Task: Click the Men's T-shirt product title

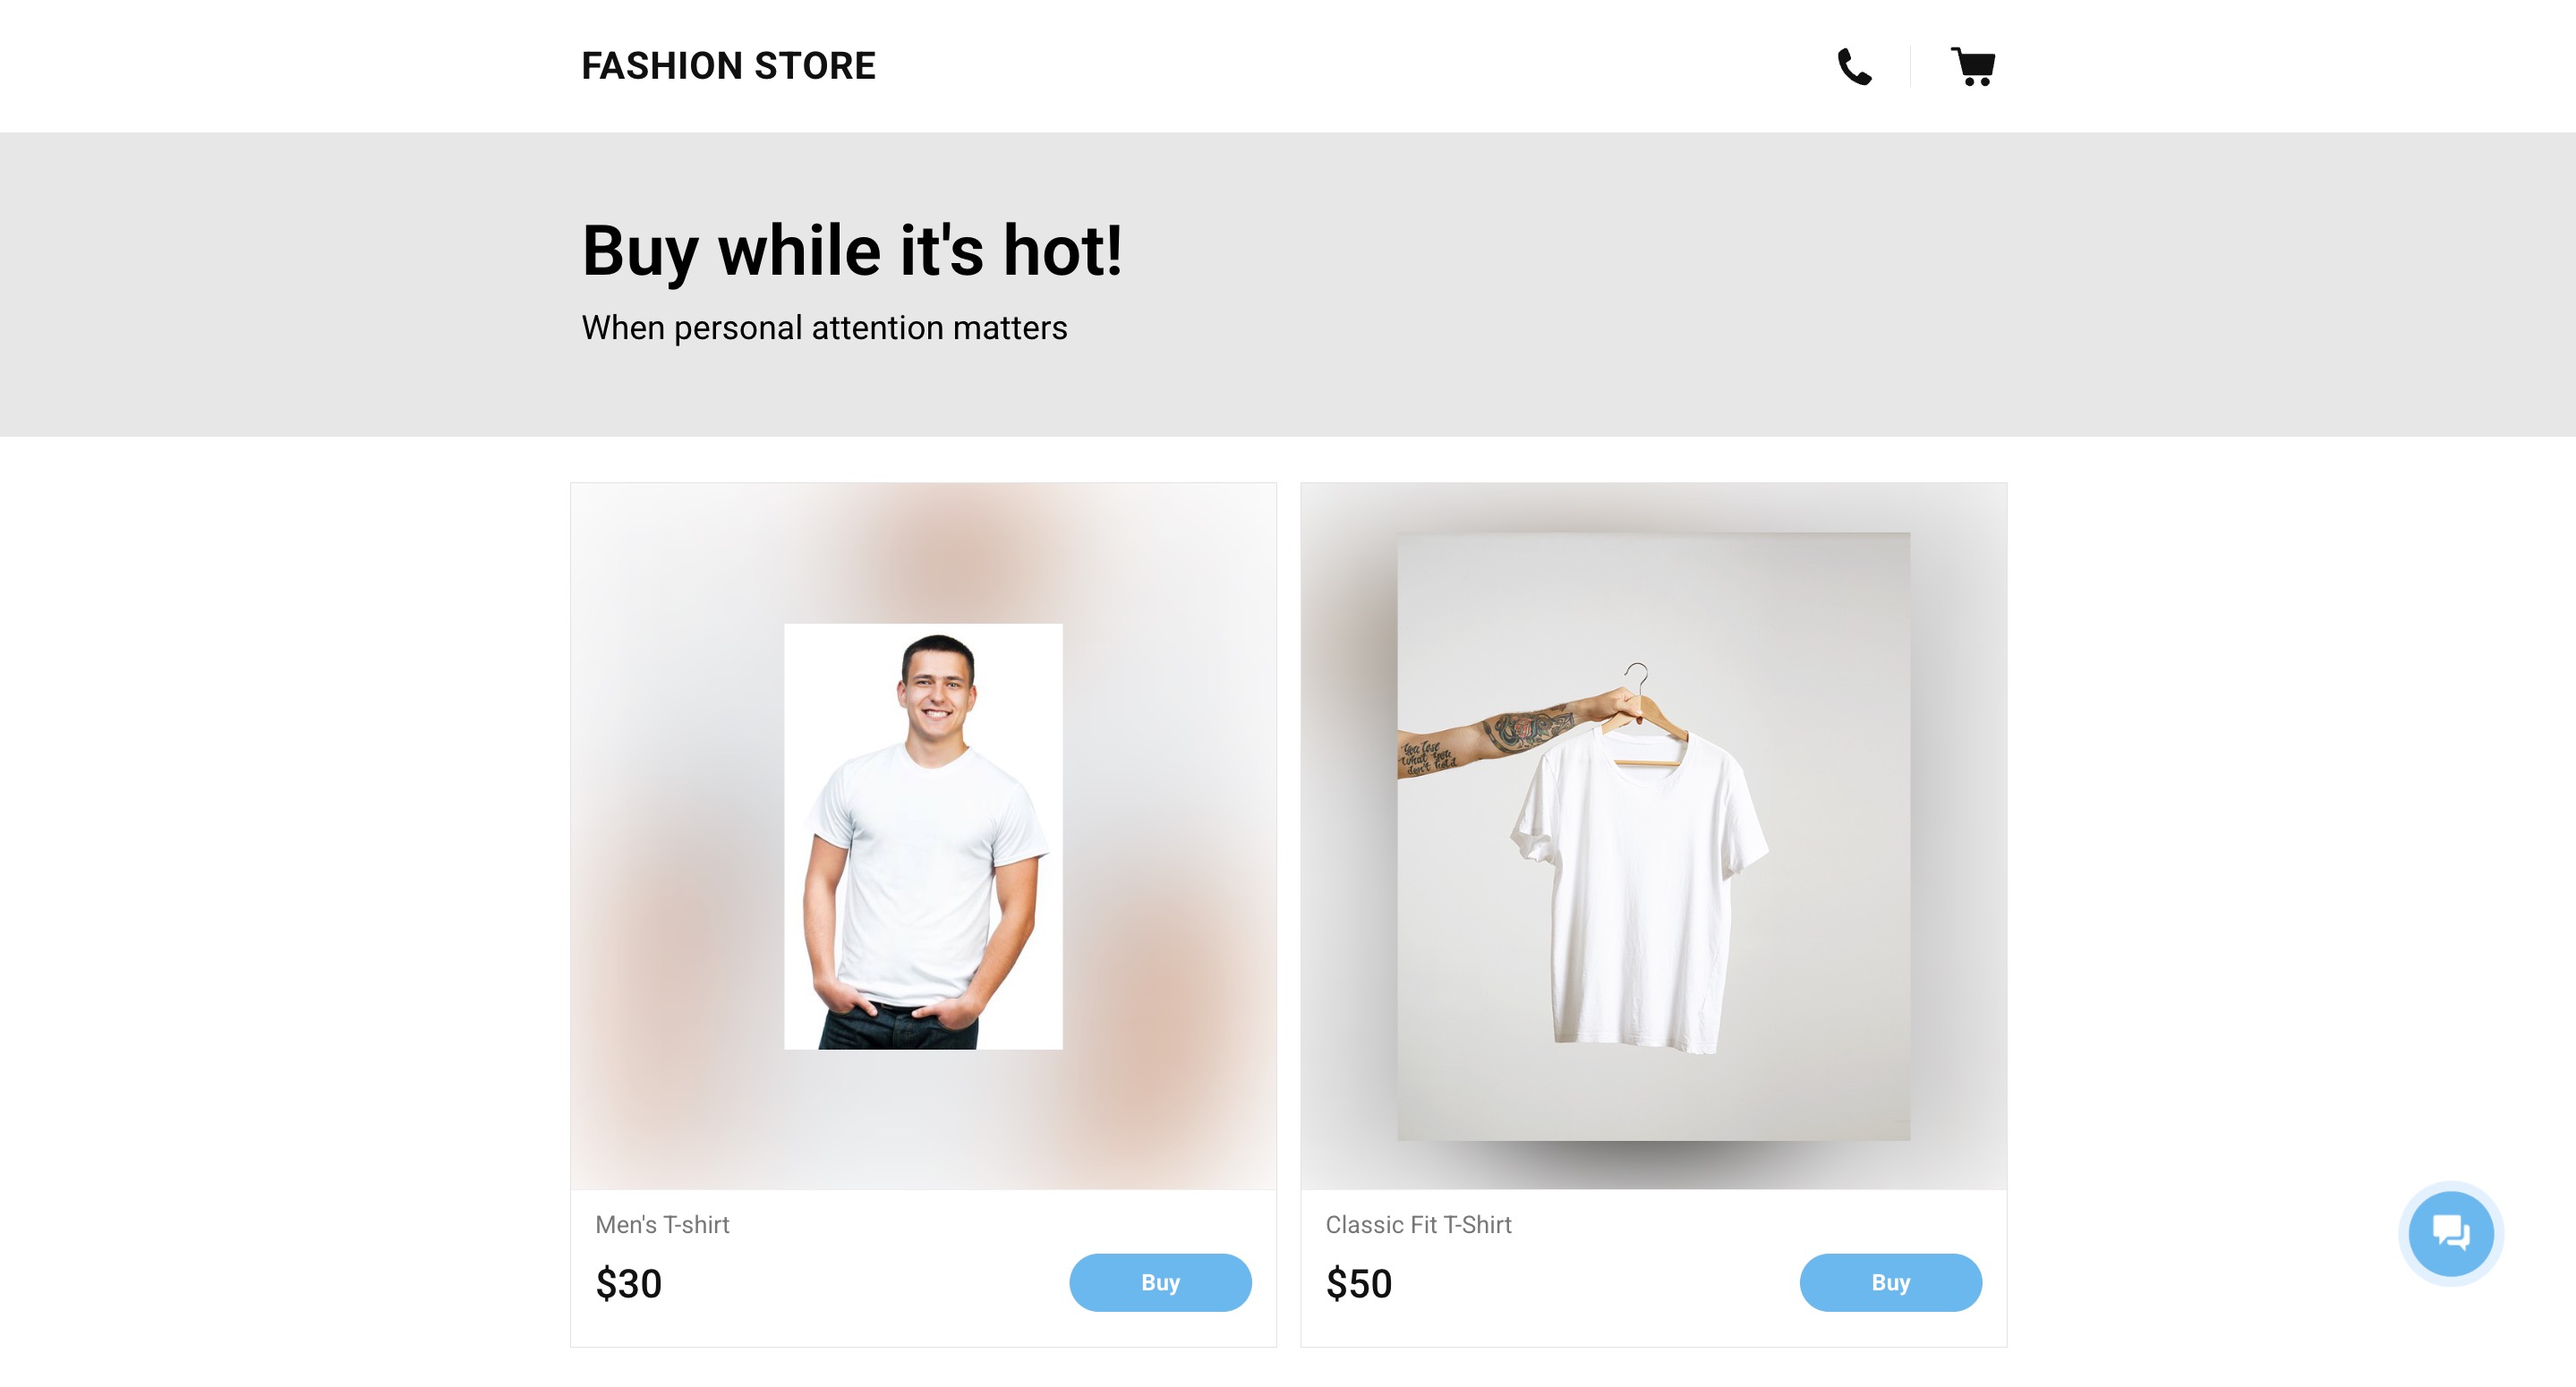Action: pyautogui.click(x=662, y=1224)
